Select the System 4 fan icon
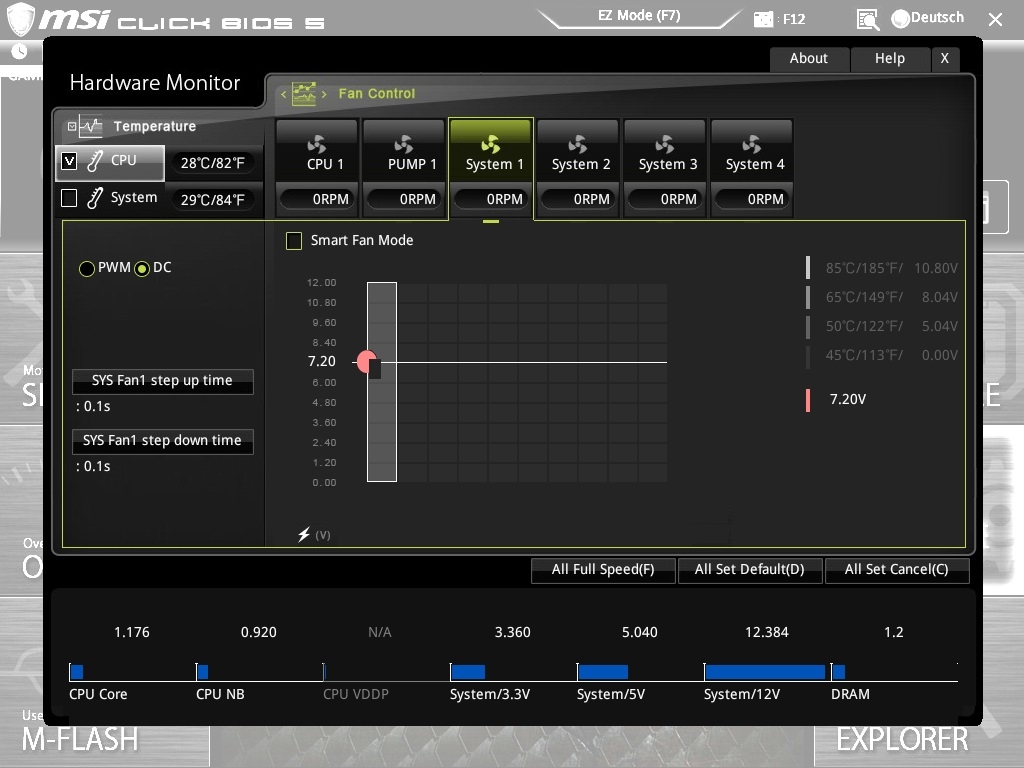Image resolution: width=1024 pixels, height=768 pixels. 752,145
